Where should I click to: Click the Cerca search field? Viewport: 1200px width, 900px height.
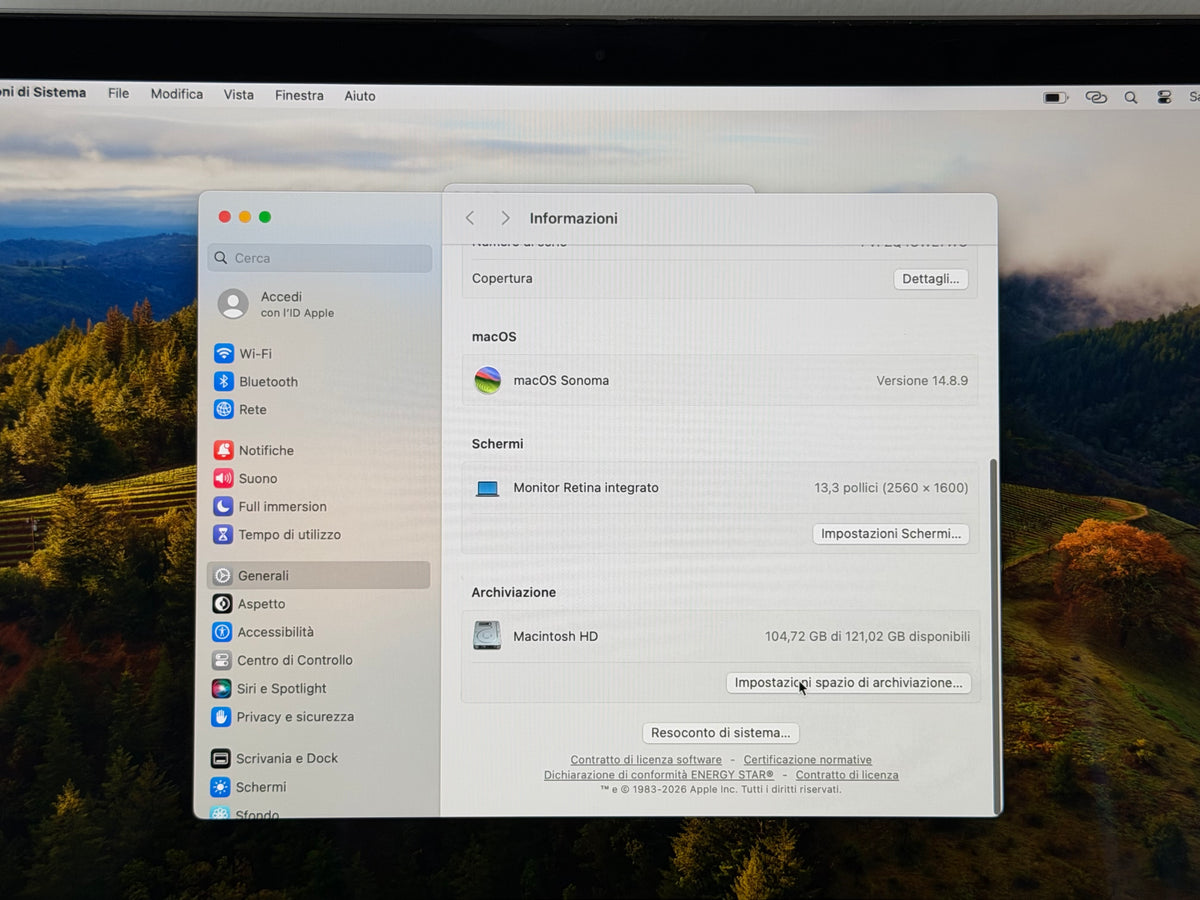[x=320, y=258]
